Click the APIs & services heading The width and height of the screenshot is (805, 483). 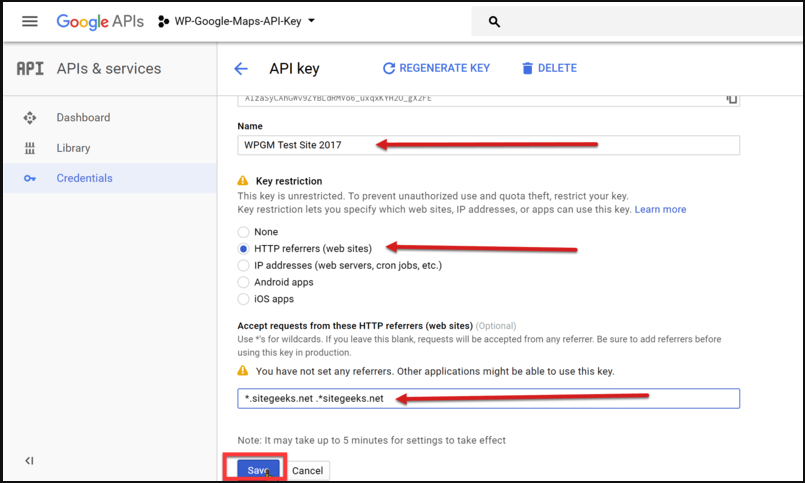click(109, 68)
